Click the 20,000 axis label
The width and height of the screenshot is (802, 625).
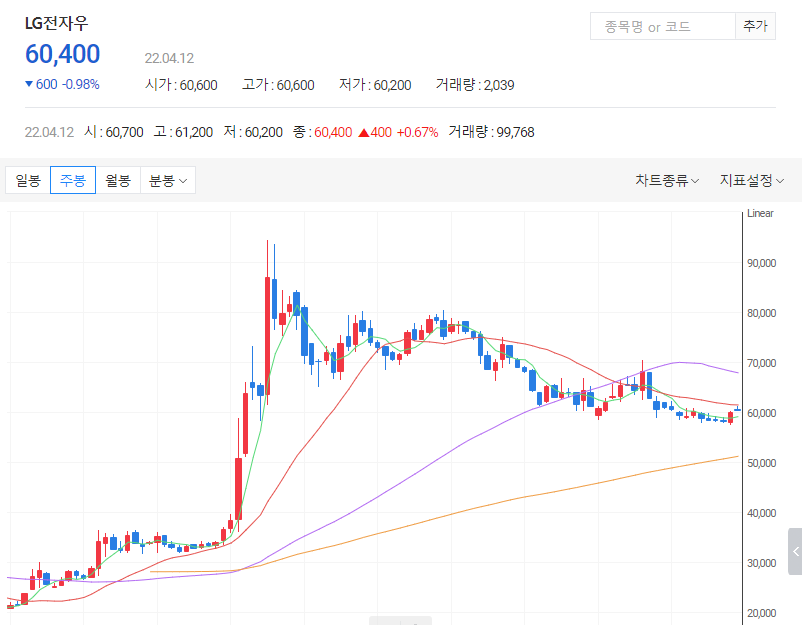point(762,613)
